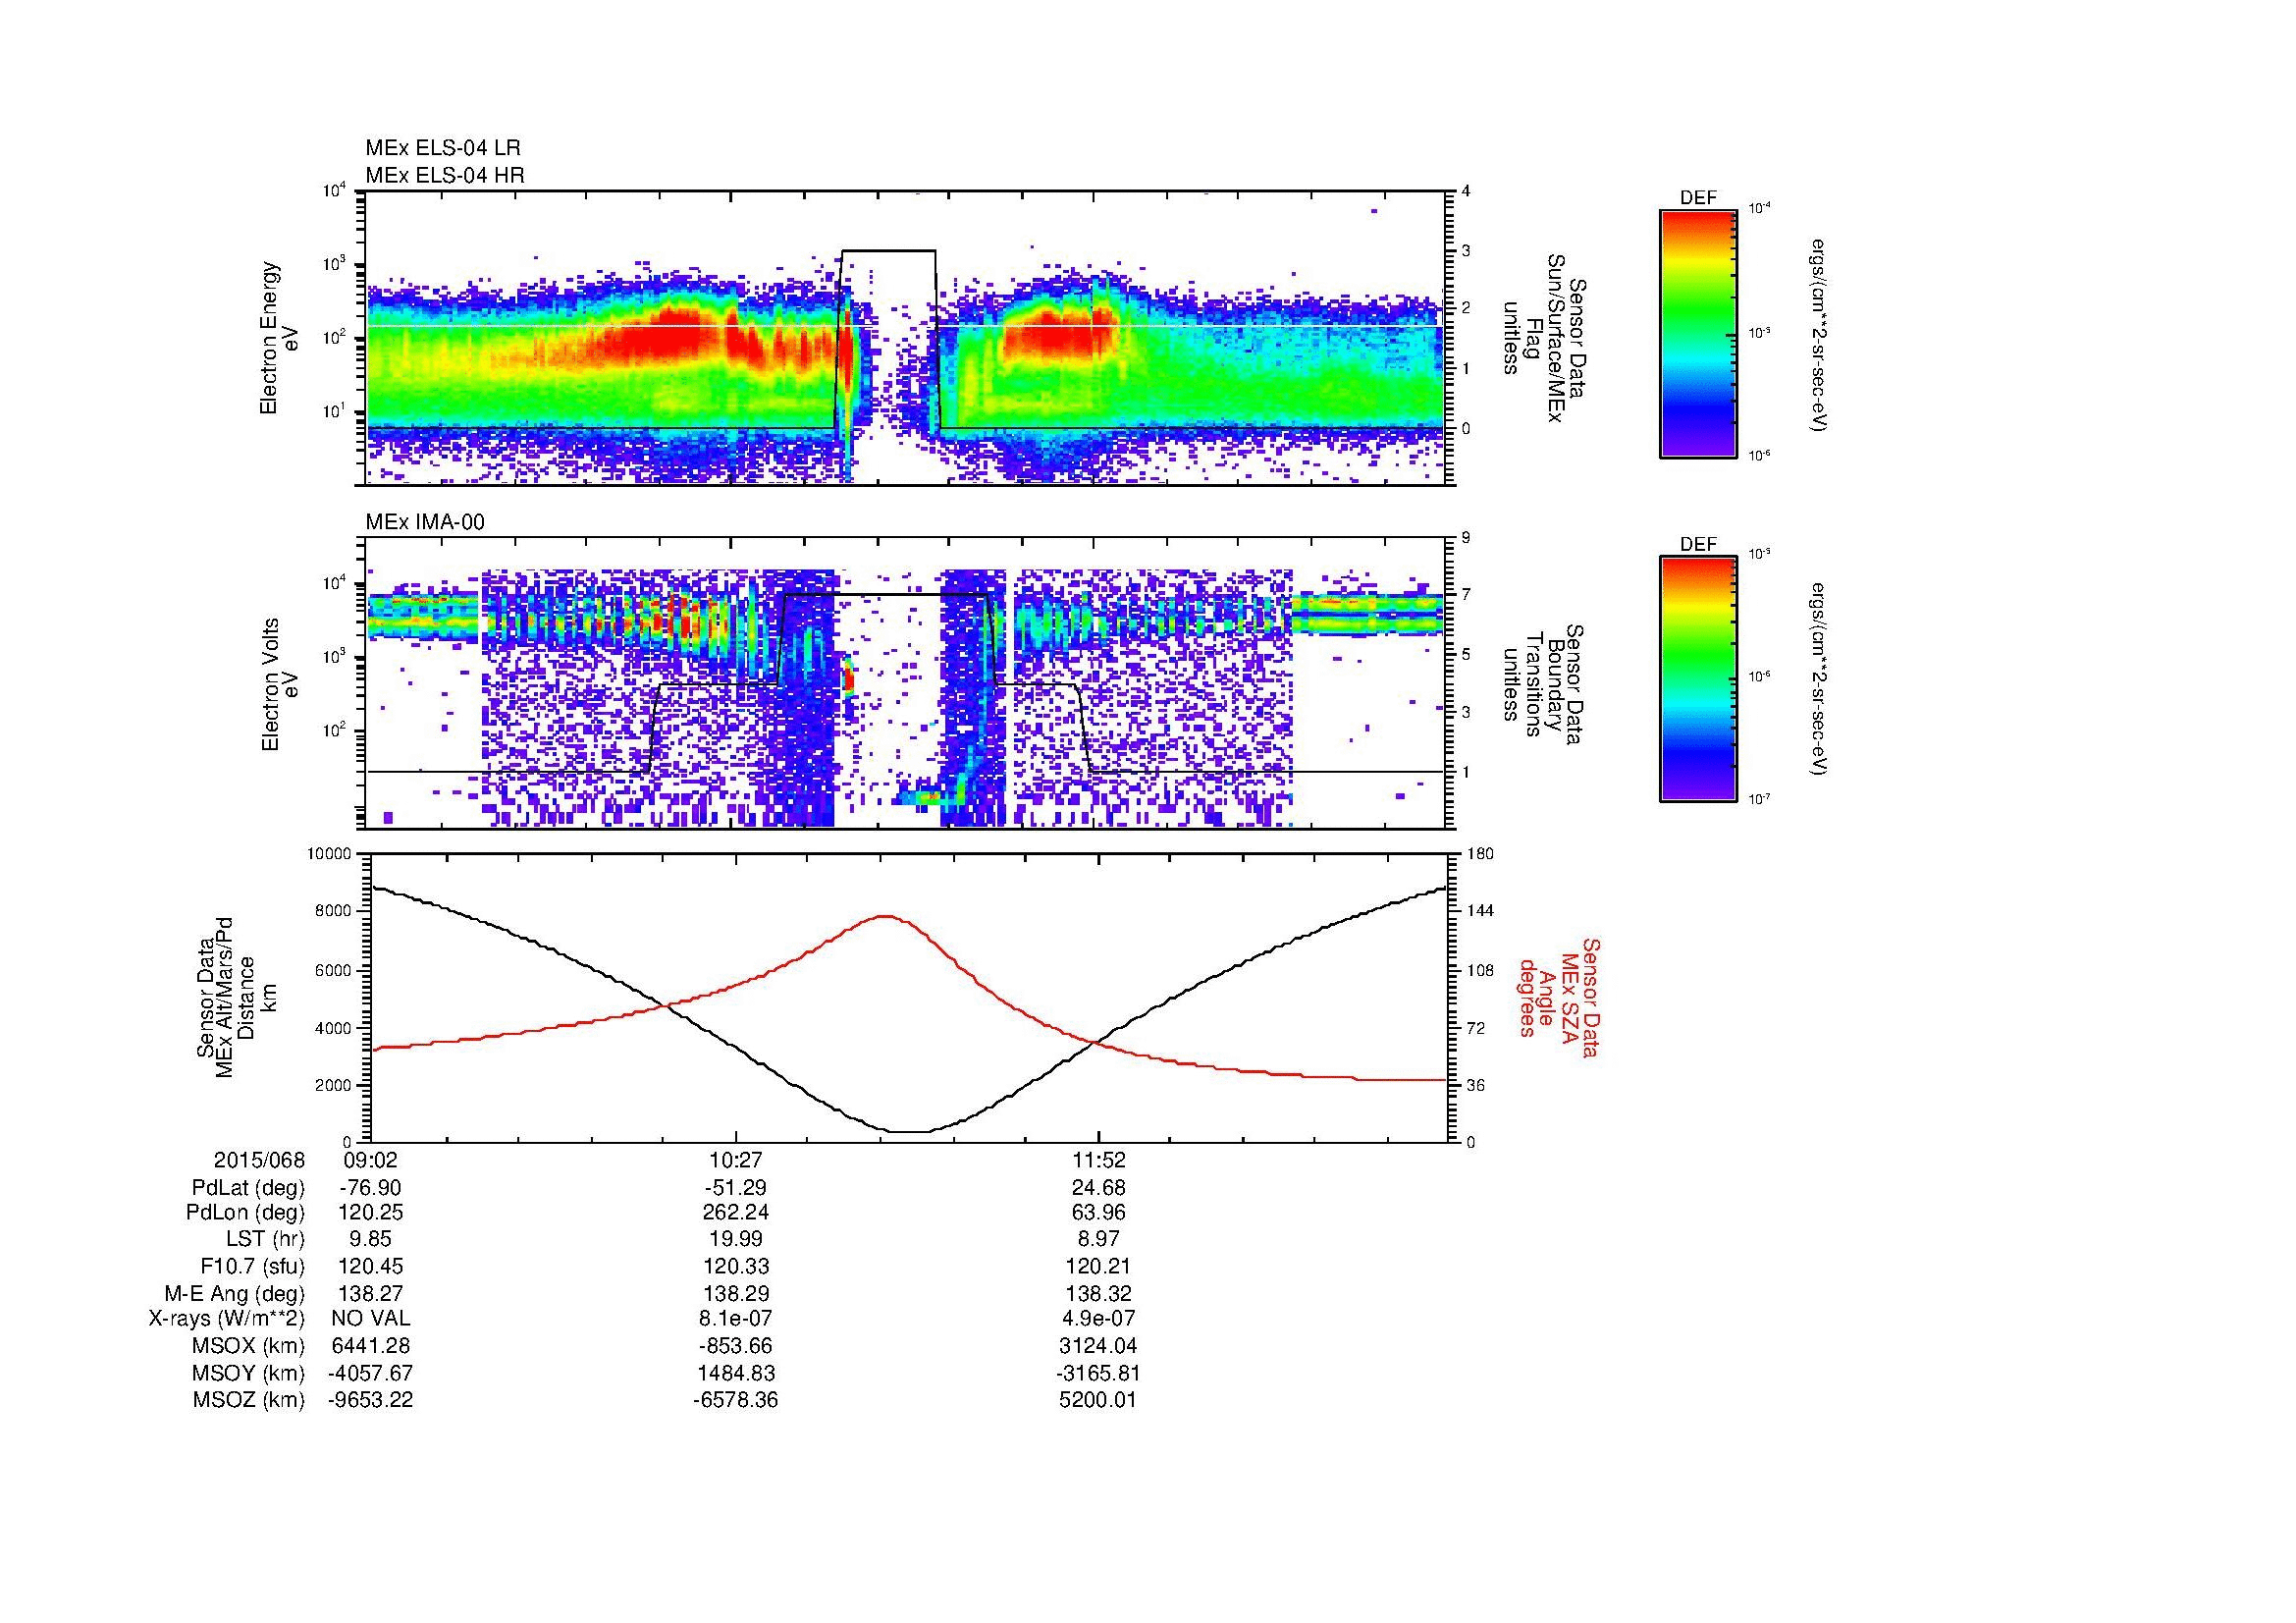
Task: Click the 'MEx ELS-04 LR' title label
Action: 442,148
